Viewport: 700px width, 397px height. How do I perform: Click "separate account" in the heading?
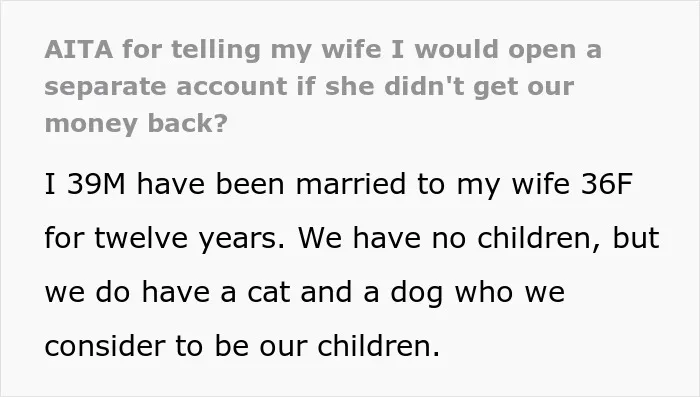point(166,86)
